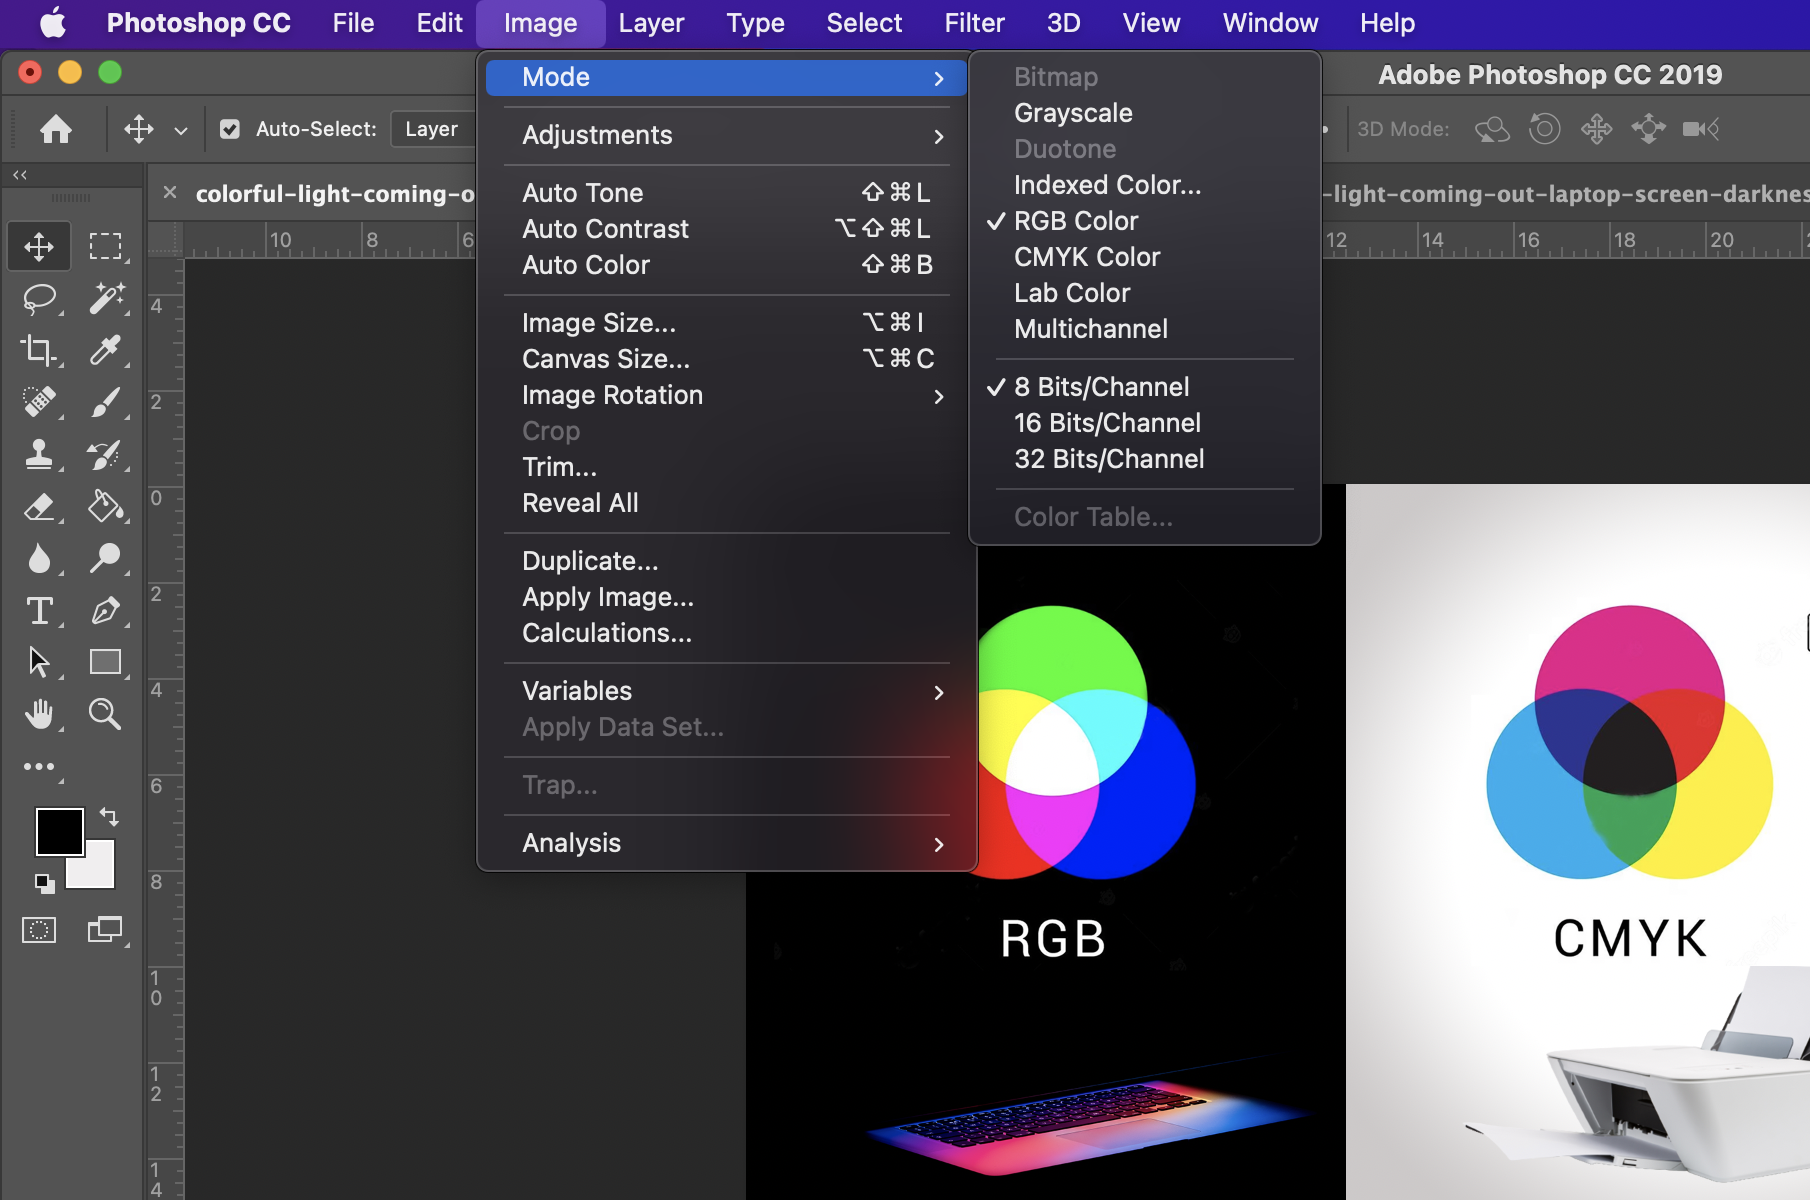Select the Clone Stamp tool

click(x=39, y=454)
